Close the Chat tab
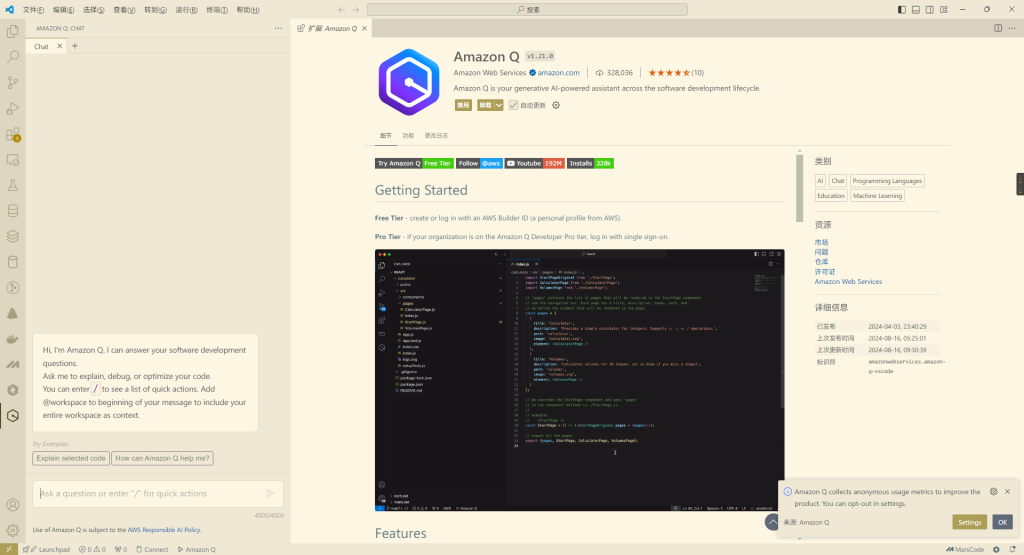 (59, 46)
